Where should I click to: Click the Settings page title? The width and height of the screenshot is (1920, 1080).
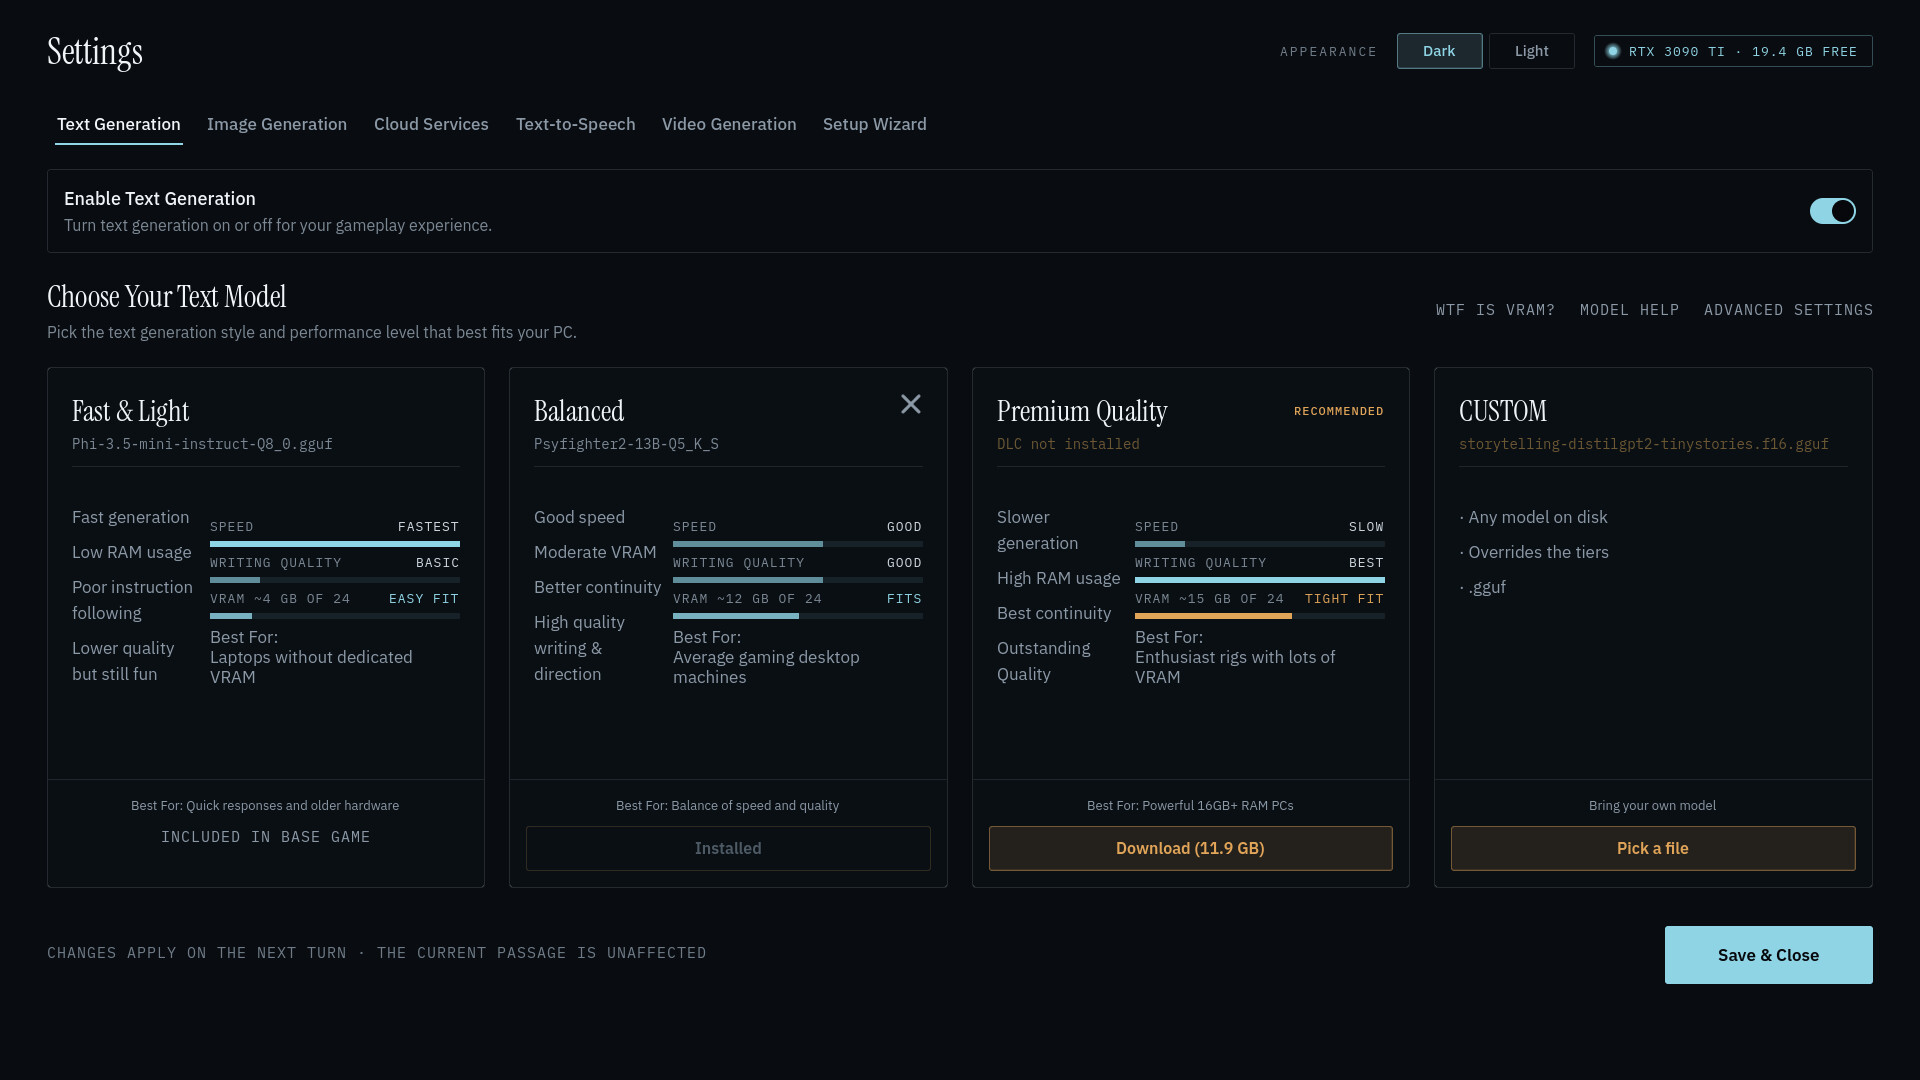click(95, 52)
